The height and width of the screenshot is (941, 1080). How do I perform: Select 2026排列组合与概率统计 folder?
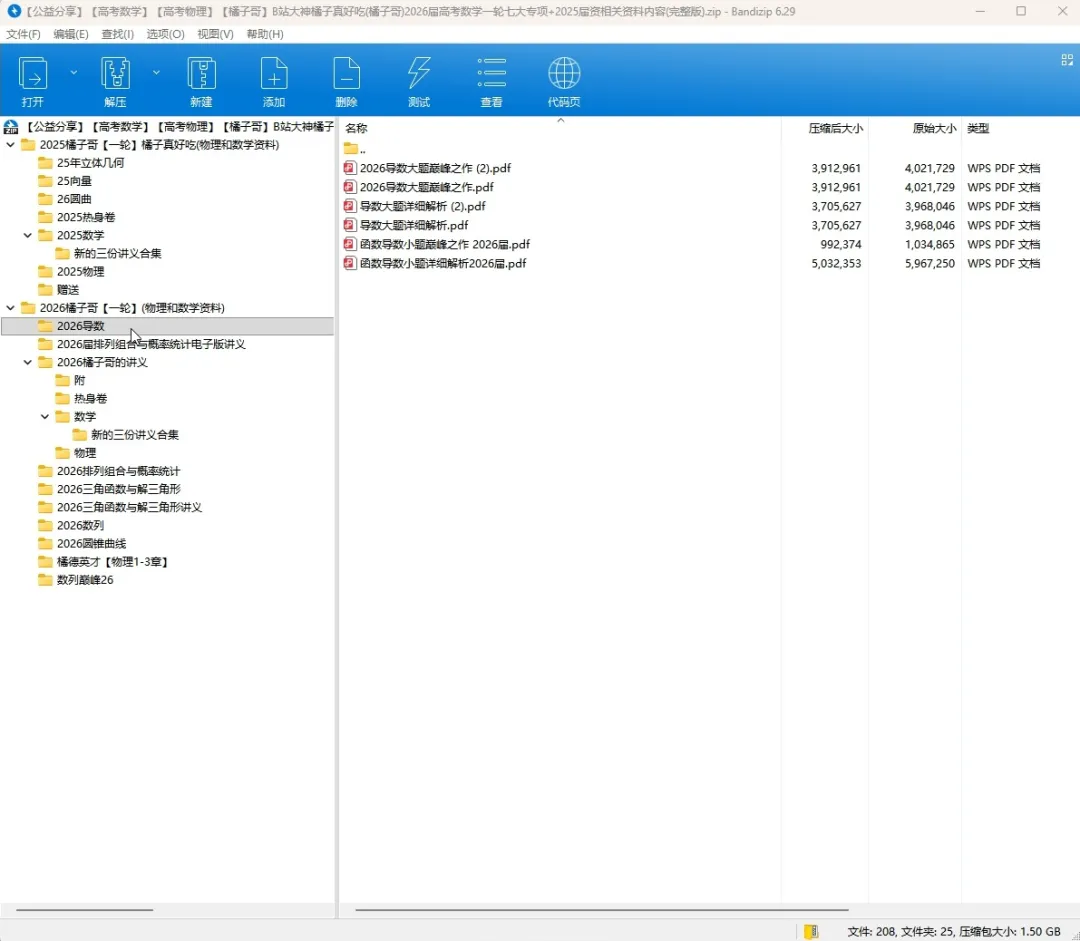[x=118, y=470]
